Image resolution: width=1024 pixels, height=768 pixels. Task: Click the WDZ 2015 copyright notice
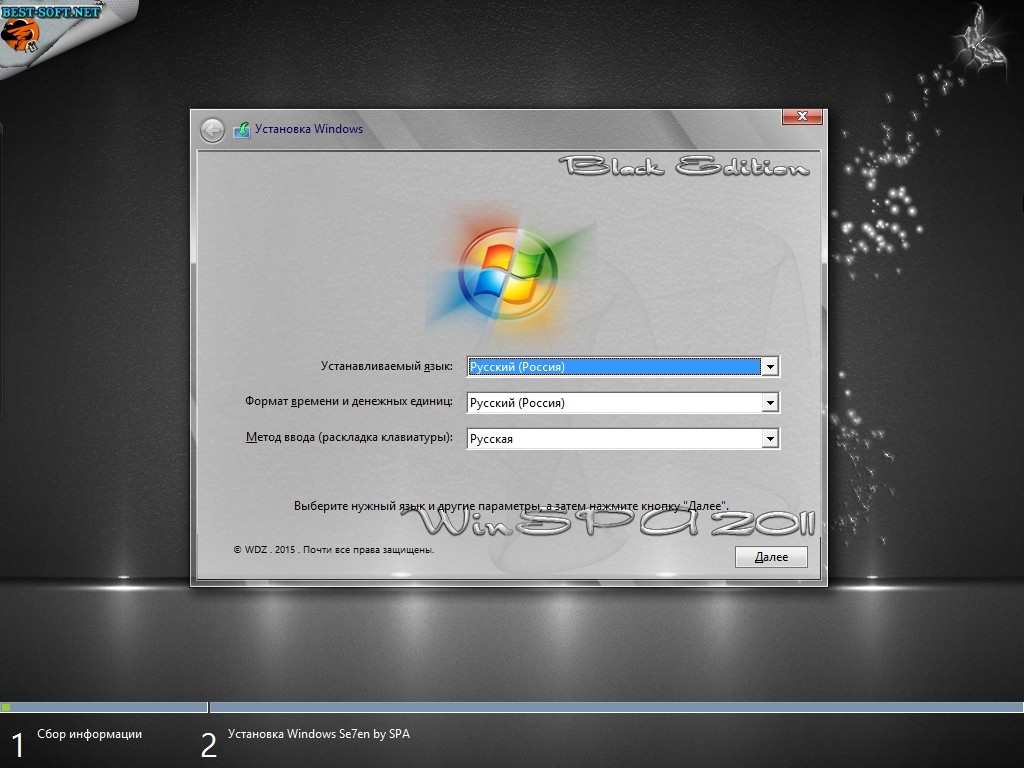334,550
